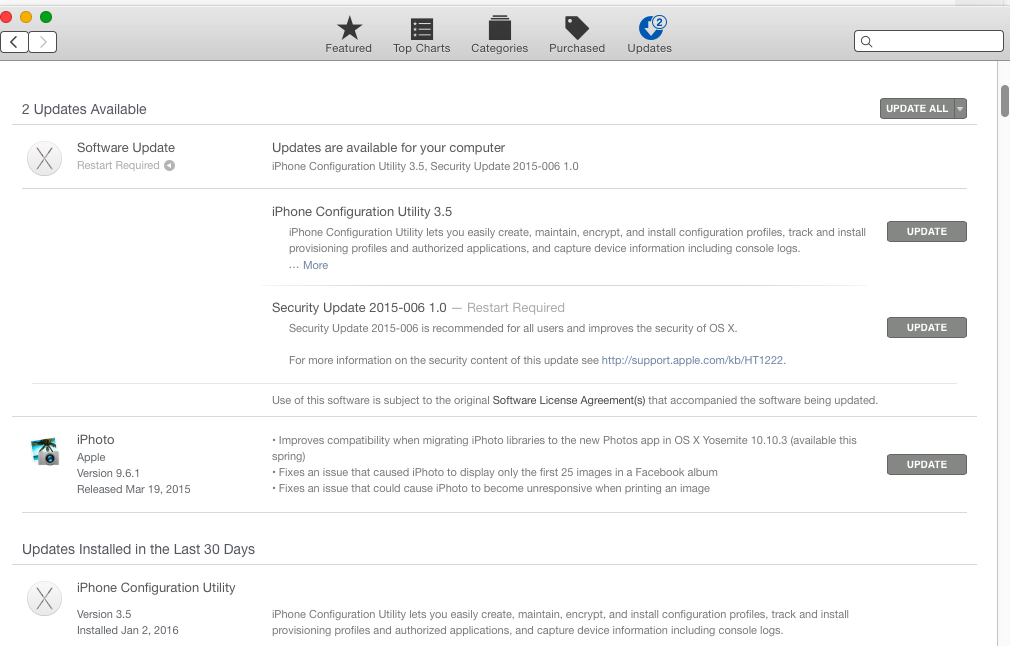Update iPhone Configuration Utility 3.5
The height and width of the screenshot is (646, 1010).
tap(927, 231)
